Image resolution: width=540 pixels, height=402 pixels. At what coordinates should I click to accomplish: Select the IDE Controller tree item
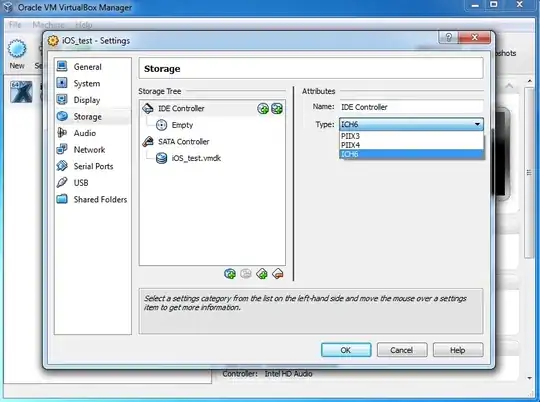click(212, 109)
